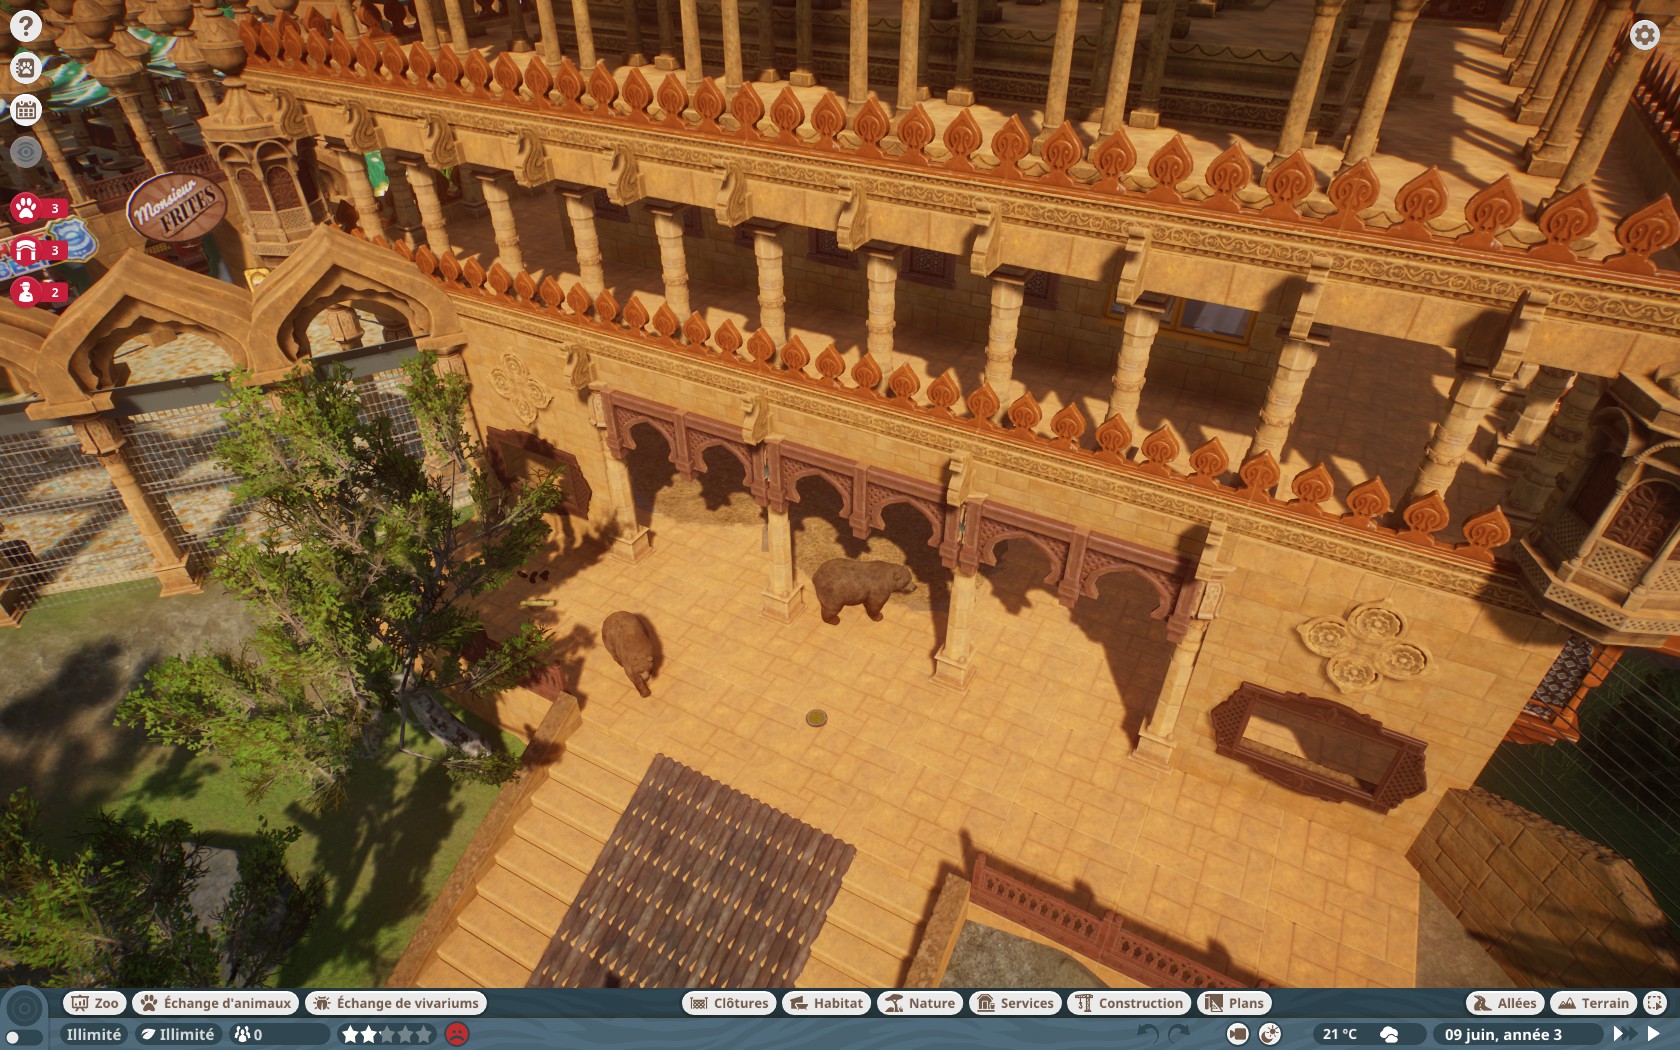Click the red sad face icon

tap(457, 1034)
